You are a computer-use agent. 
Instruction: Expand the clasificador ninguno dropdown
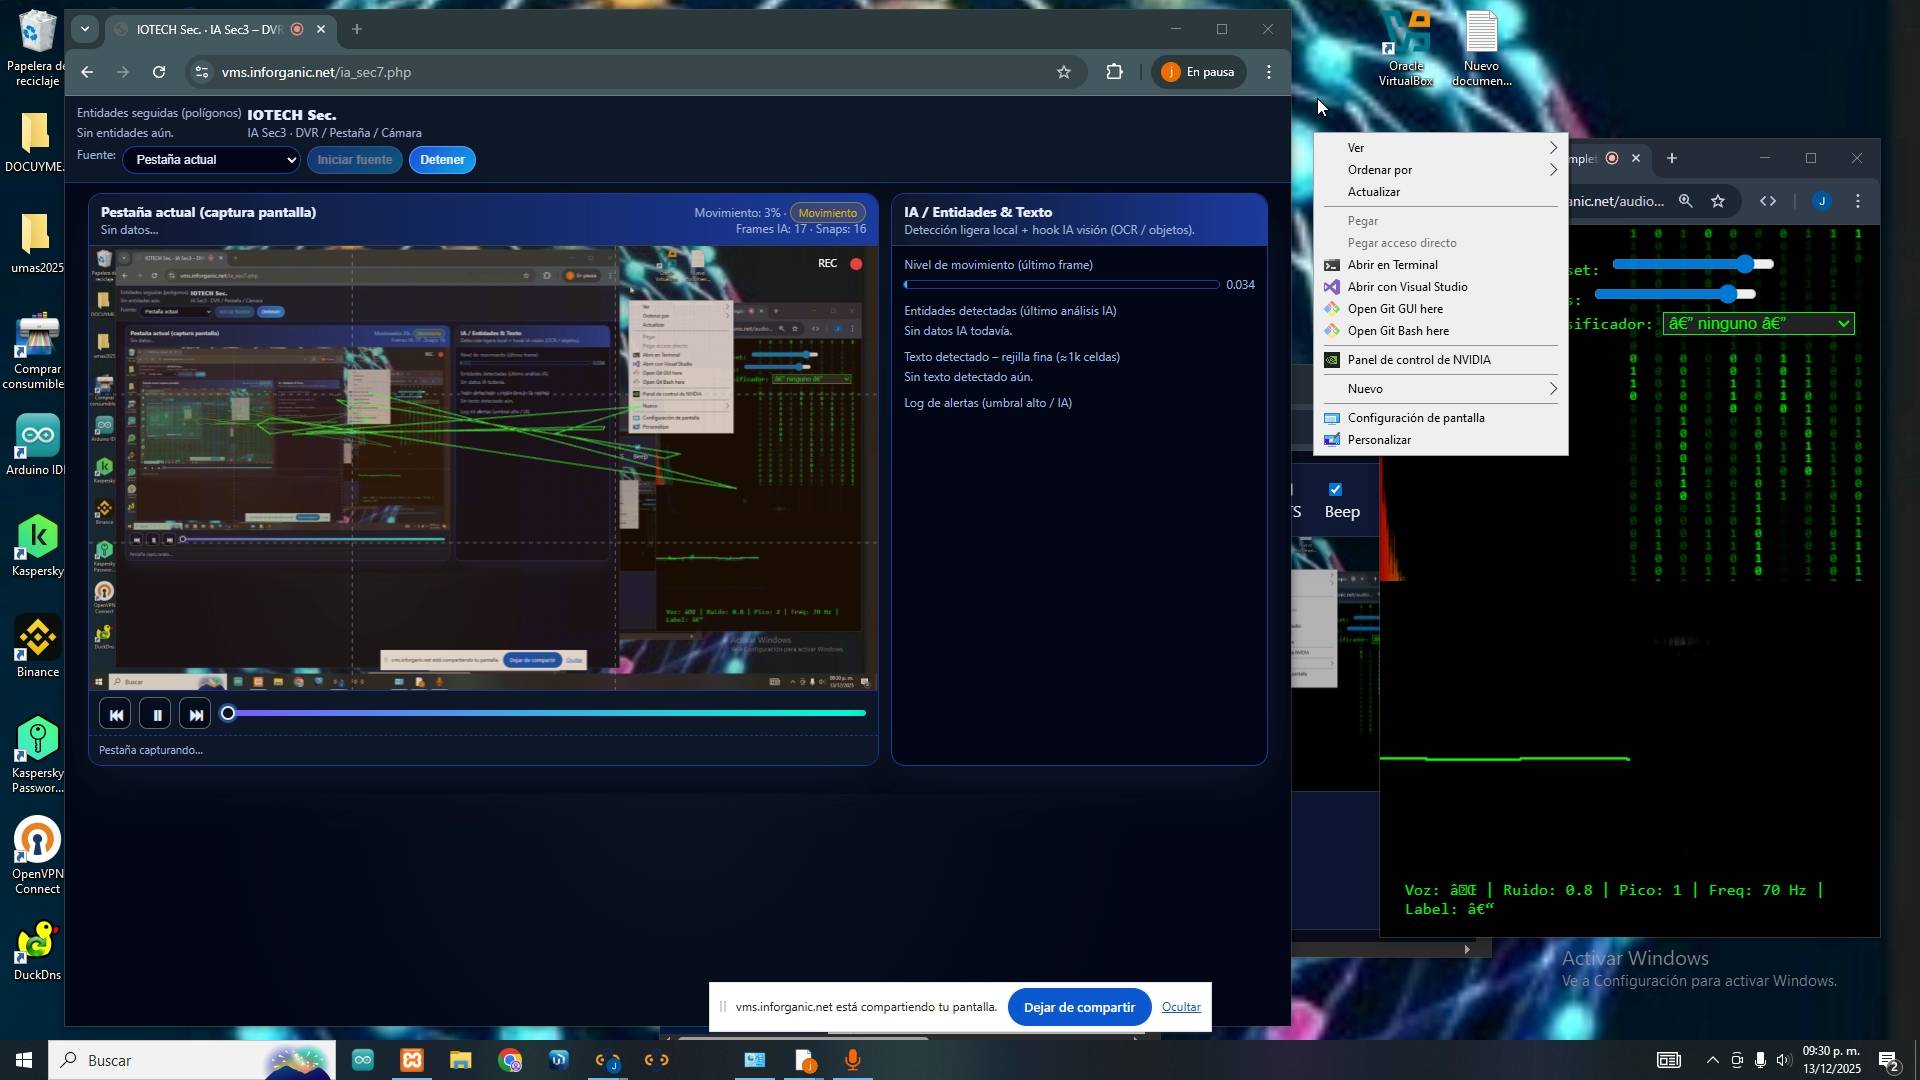tap(1758, 324)
